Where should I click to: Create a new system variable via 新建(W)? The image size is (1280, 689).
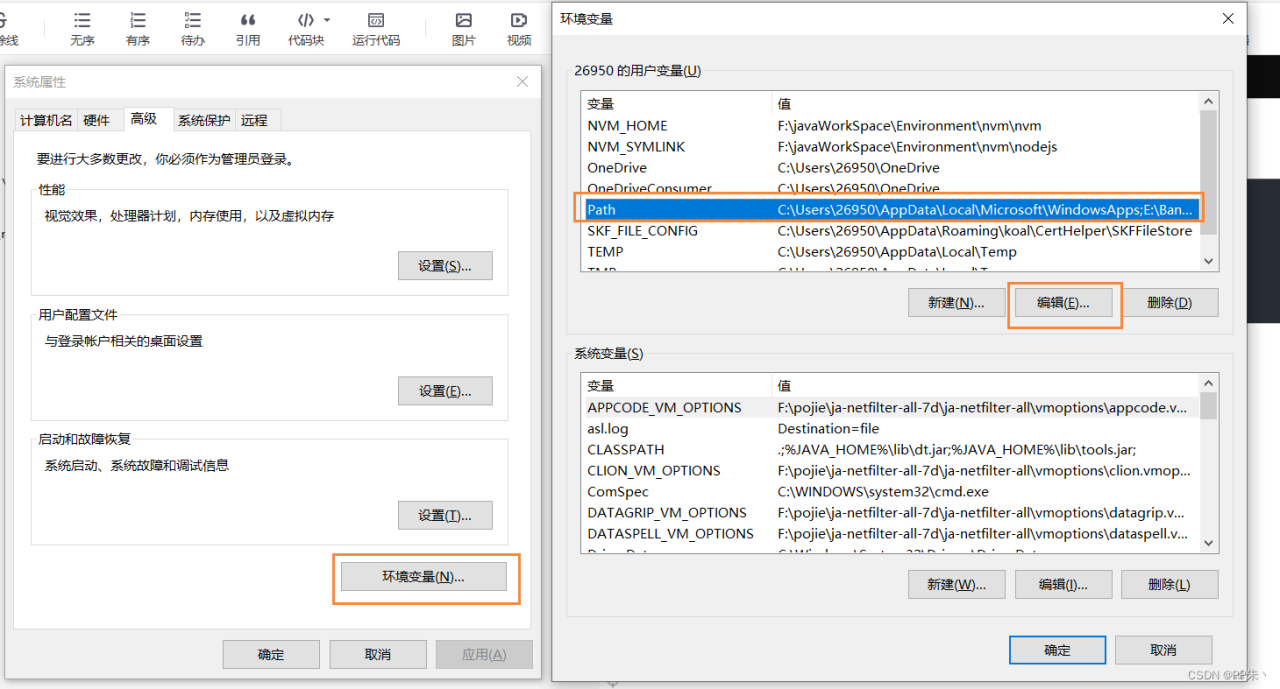click(955, 584)
